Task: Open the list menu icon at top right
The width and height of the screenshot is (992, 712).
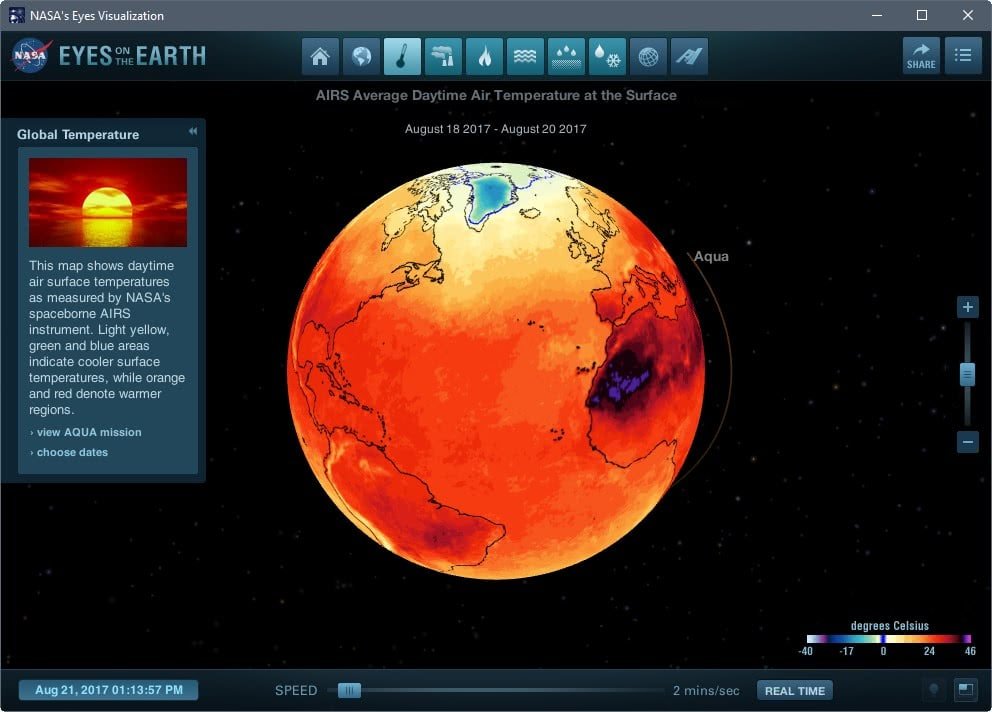Action: [x=963, y=56]
